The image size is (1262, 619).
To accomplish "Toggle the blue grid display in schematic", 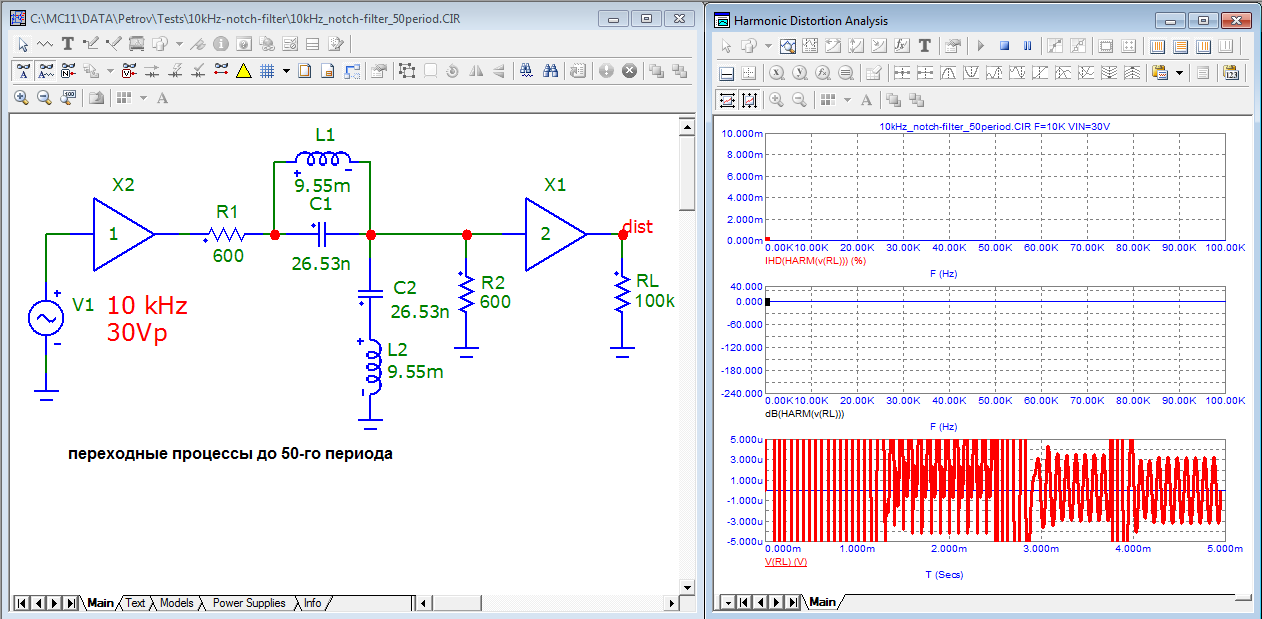I will click(x=267, y=71).
